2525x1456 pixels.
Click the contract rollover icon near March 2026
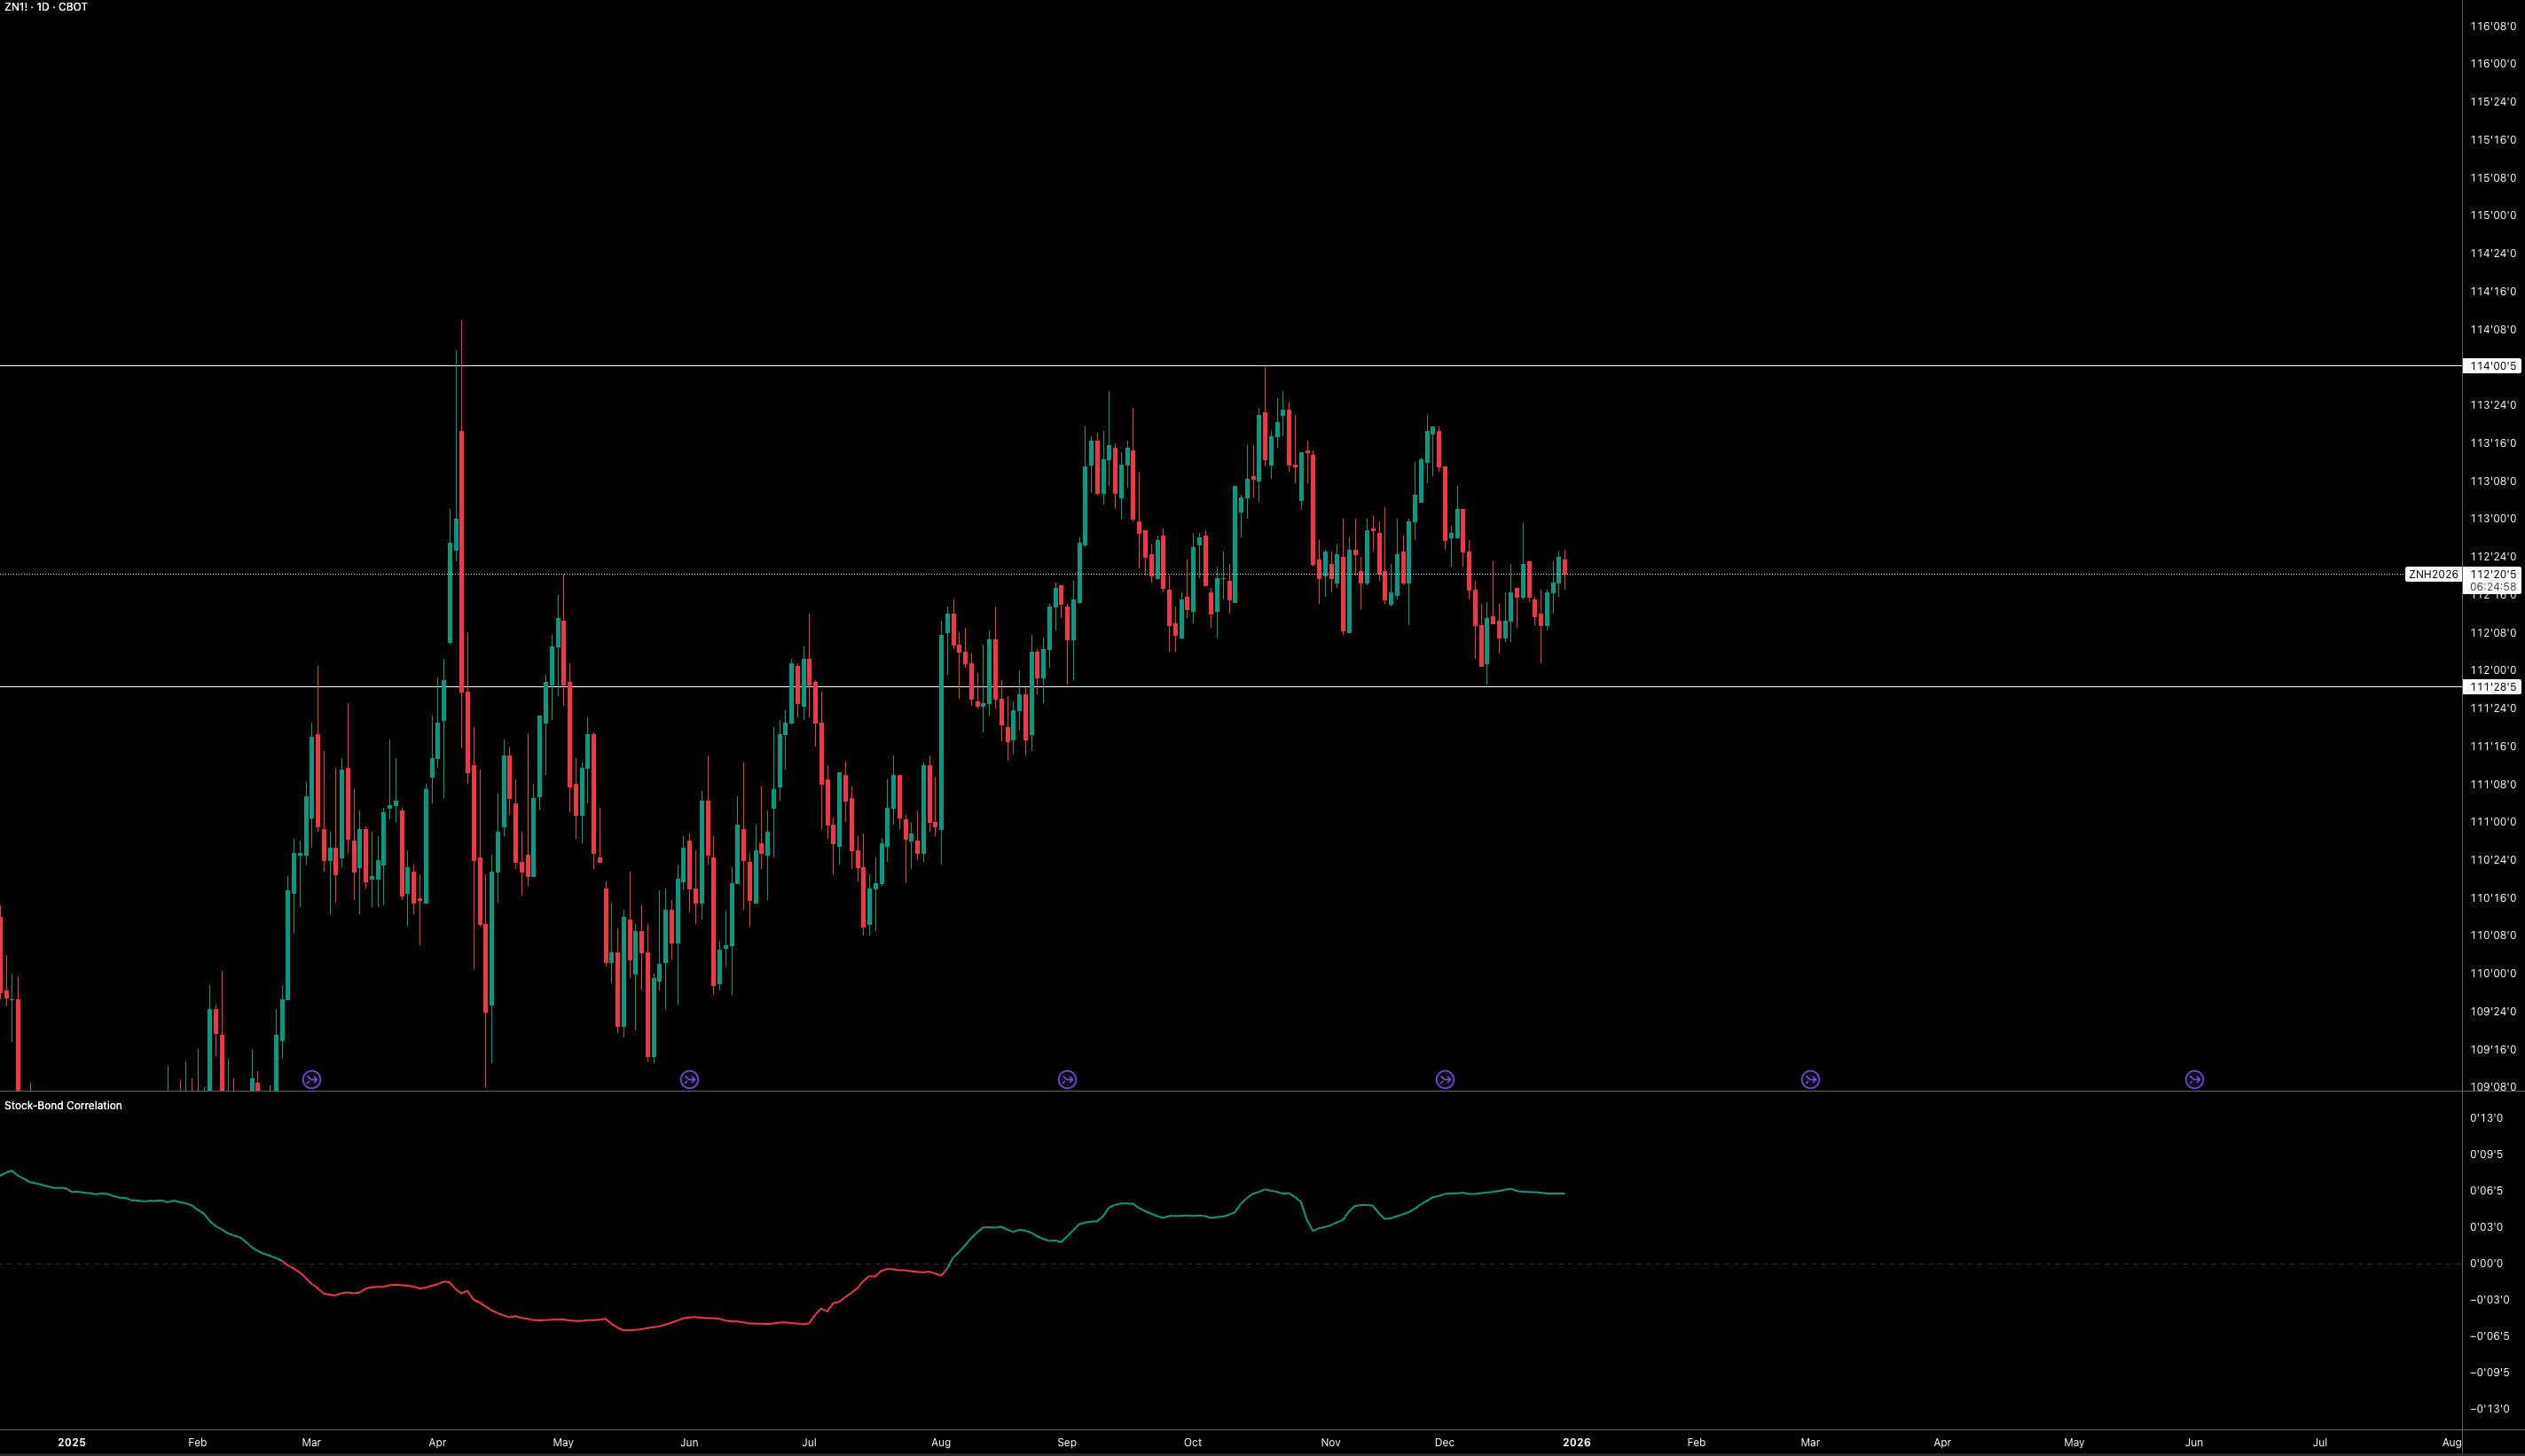pos(1810,1079)
